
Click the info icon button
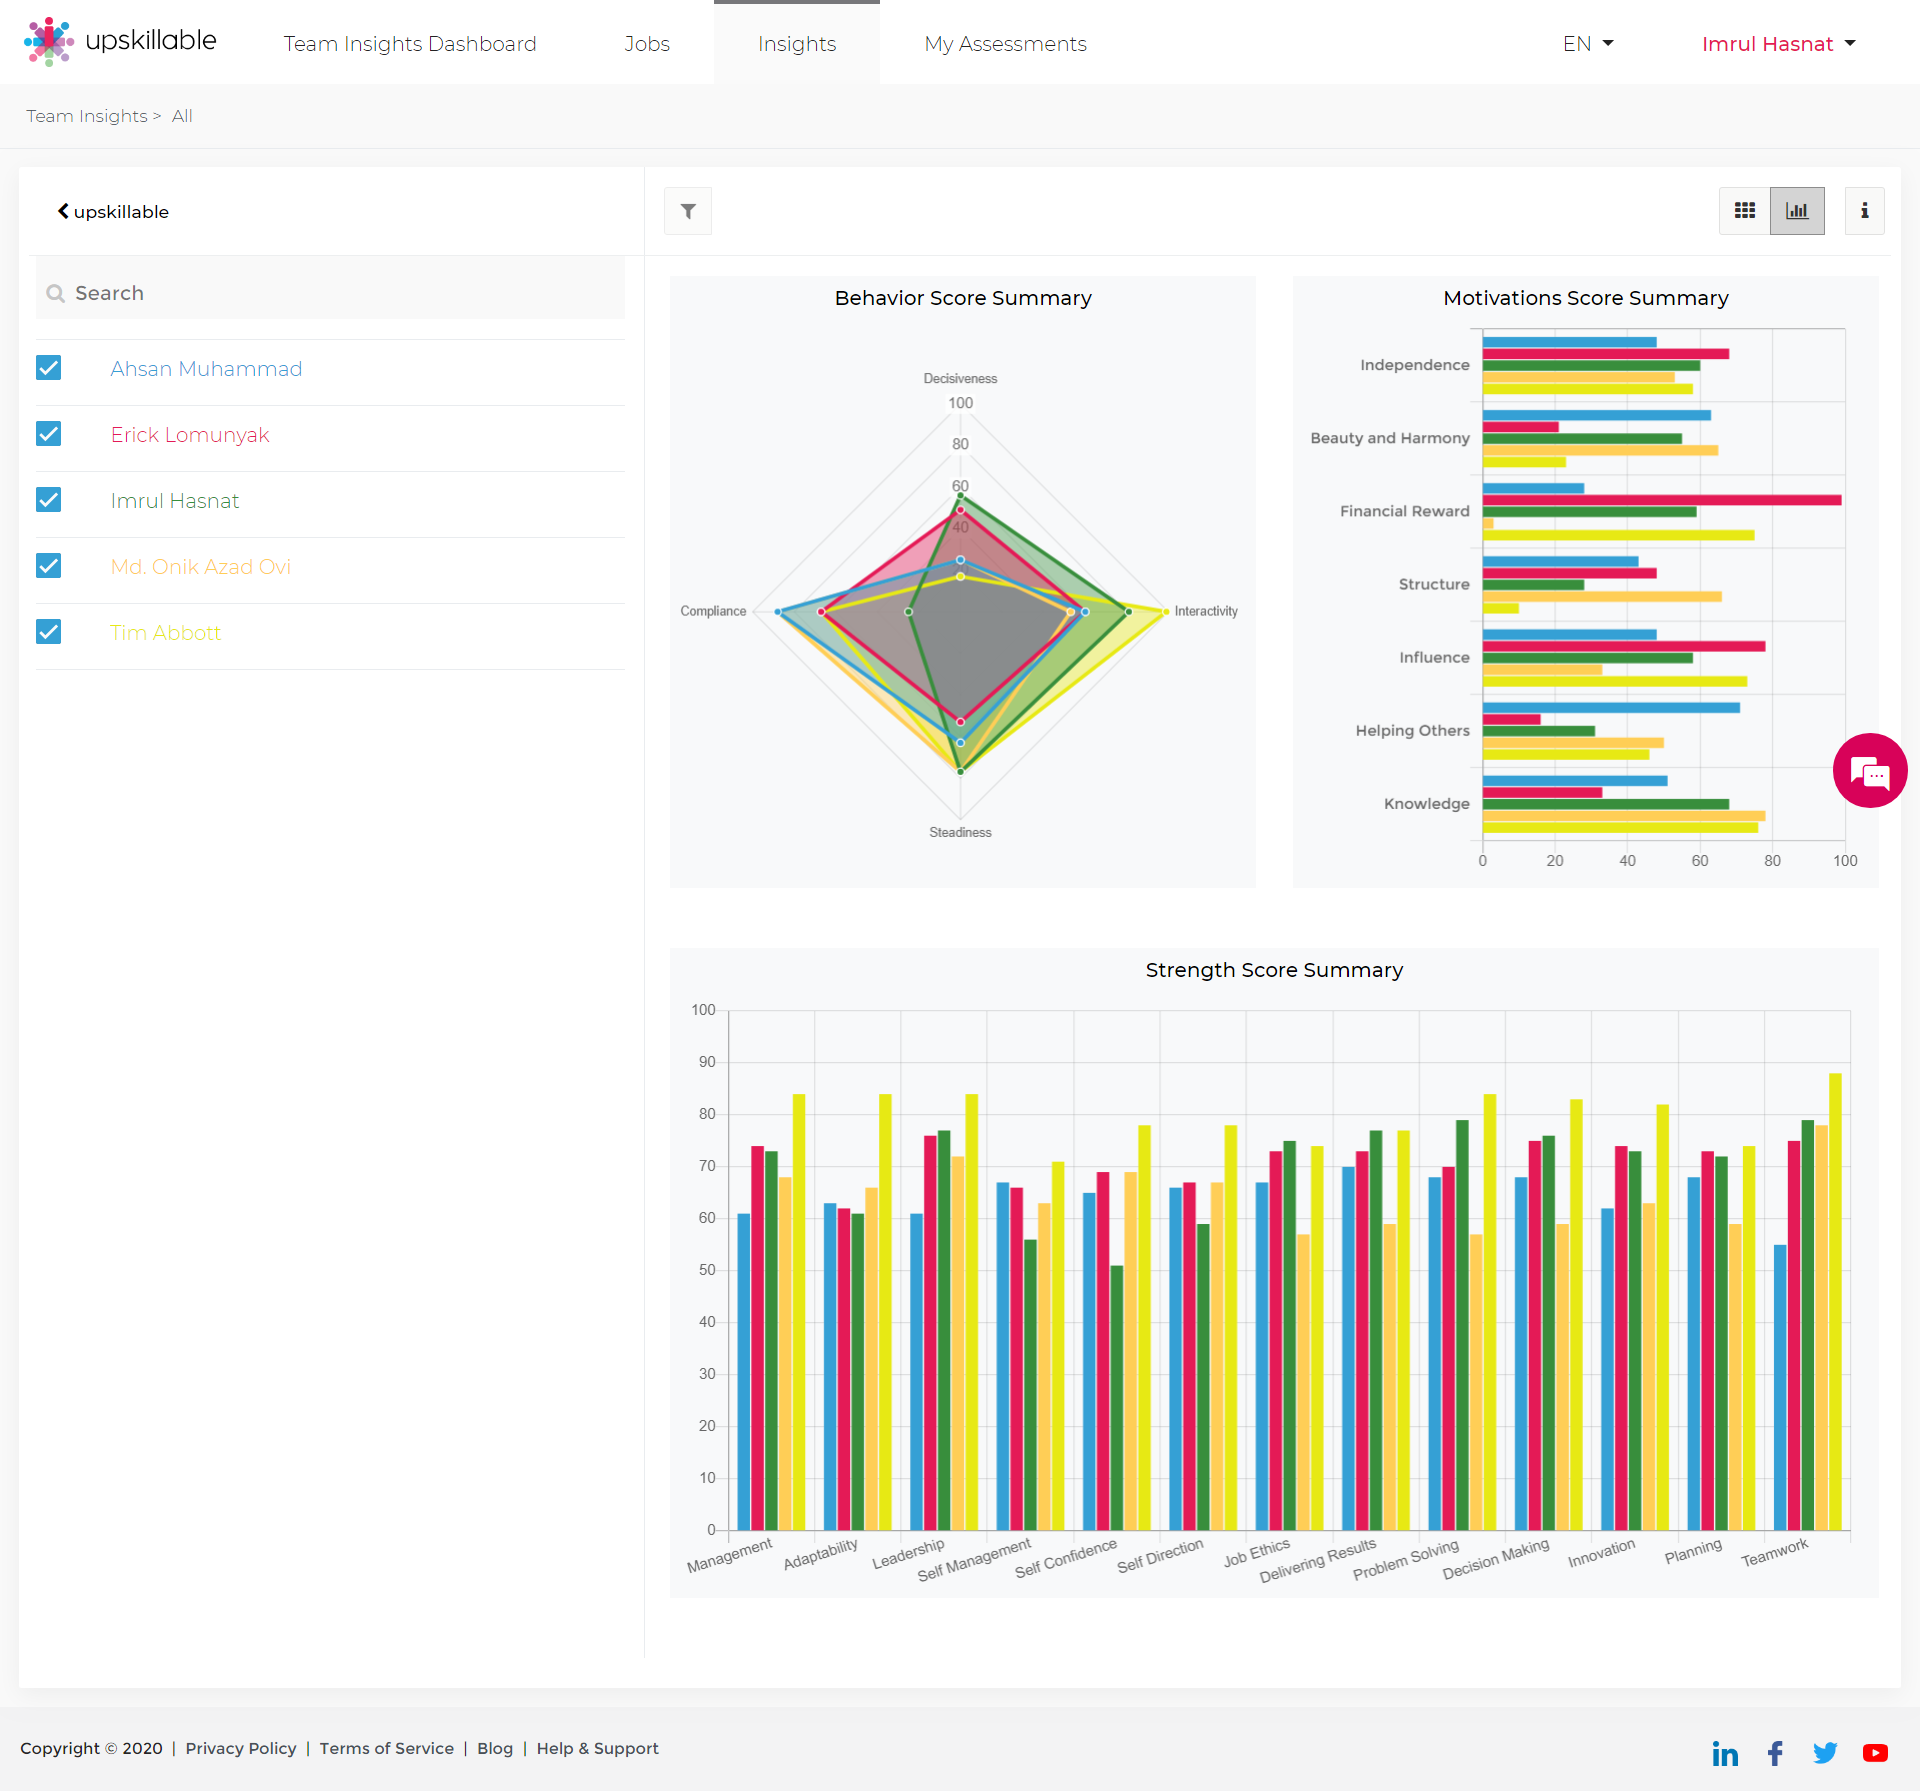coord(1864,211)
